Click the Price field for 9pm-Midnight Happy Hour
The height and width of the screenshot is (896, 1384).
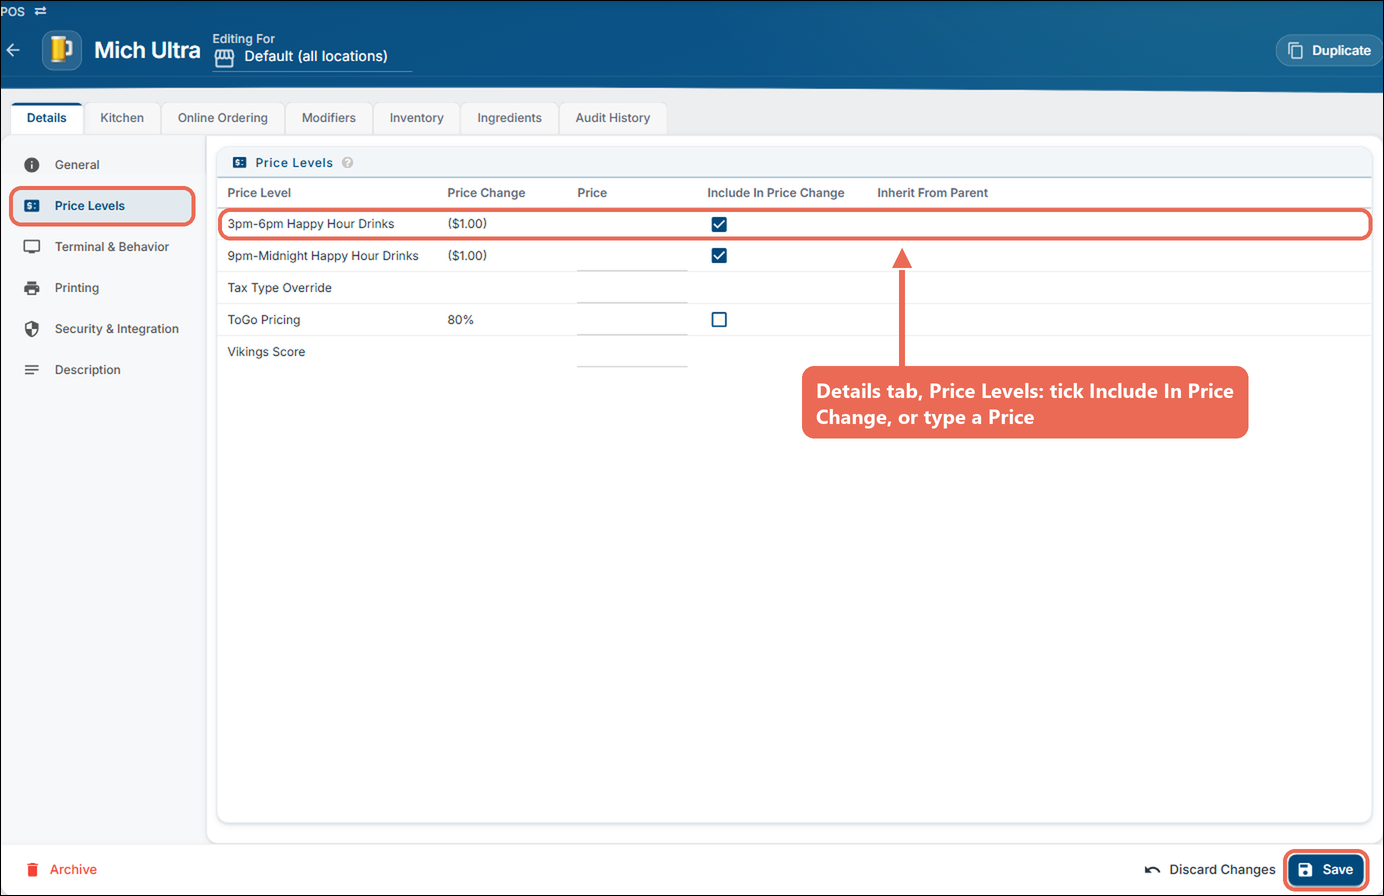pos(632,256)
